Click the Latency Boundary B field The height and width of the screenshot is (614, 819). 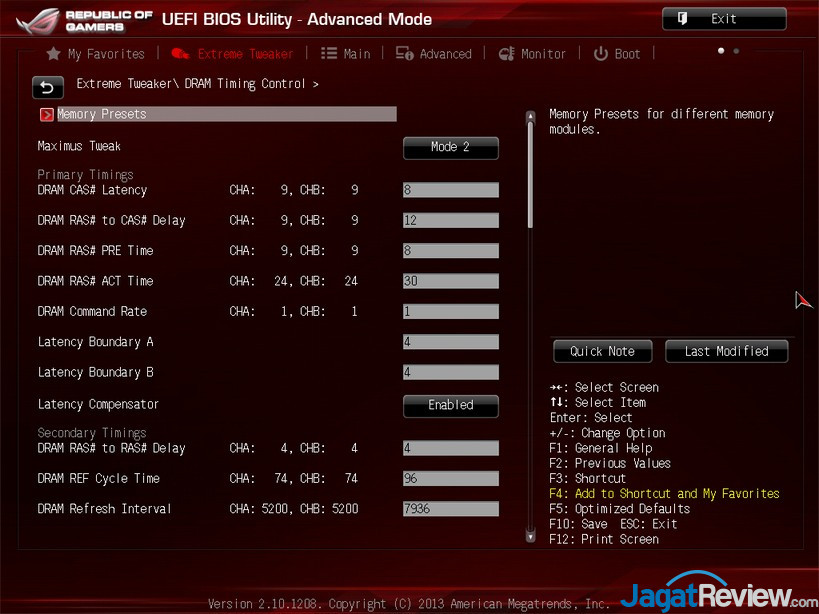click(451, 372)
